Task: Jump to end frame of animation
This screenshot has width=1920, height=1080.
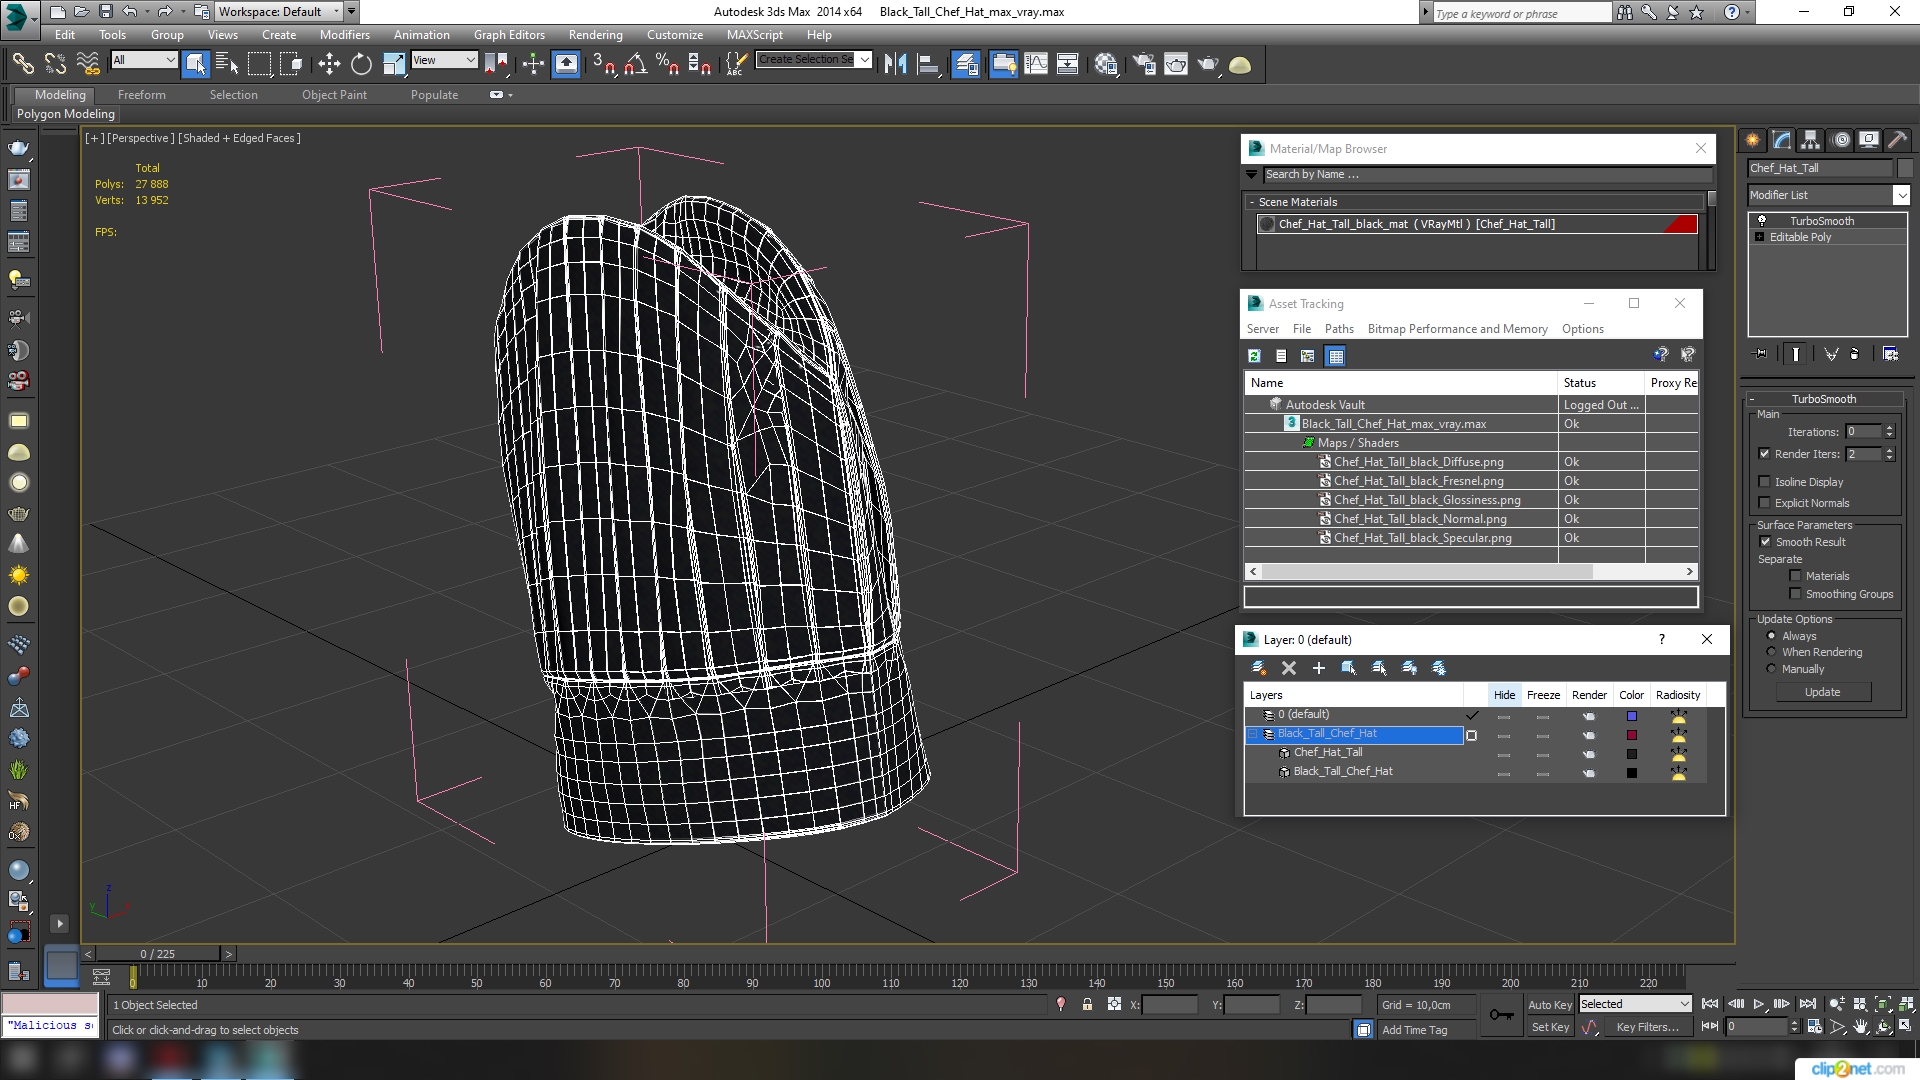Action: (1807, 1004)
